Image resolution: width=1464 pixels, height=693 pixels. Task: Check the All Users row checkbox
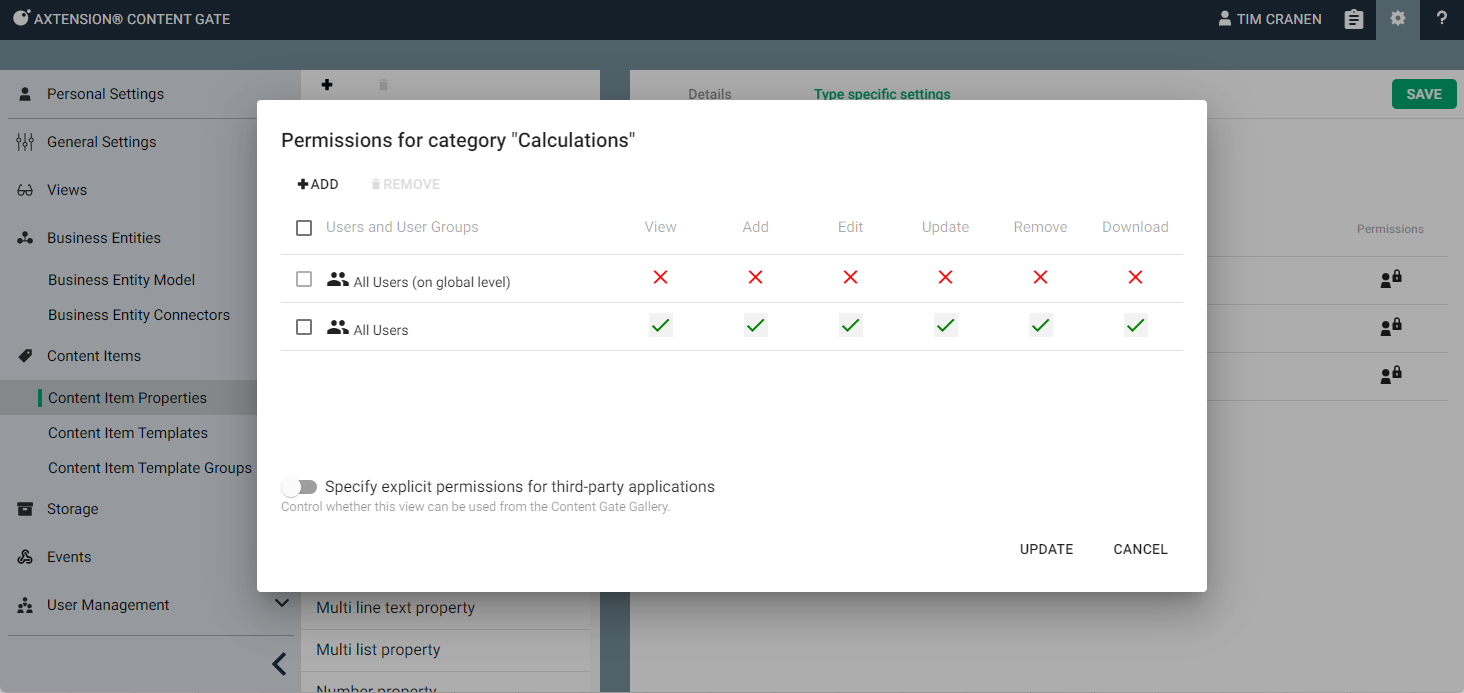[304, 327]
